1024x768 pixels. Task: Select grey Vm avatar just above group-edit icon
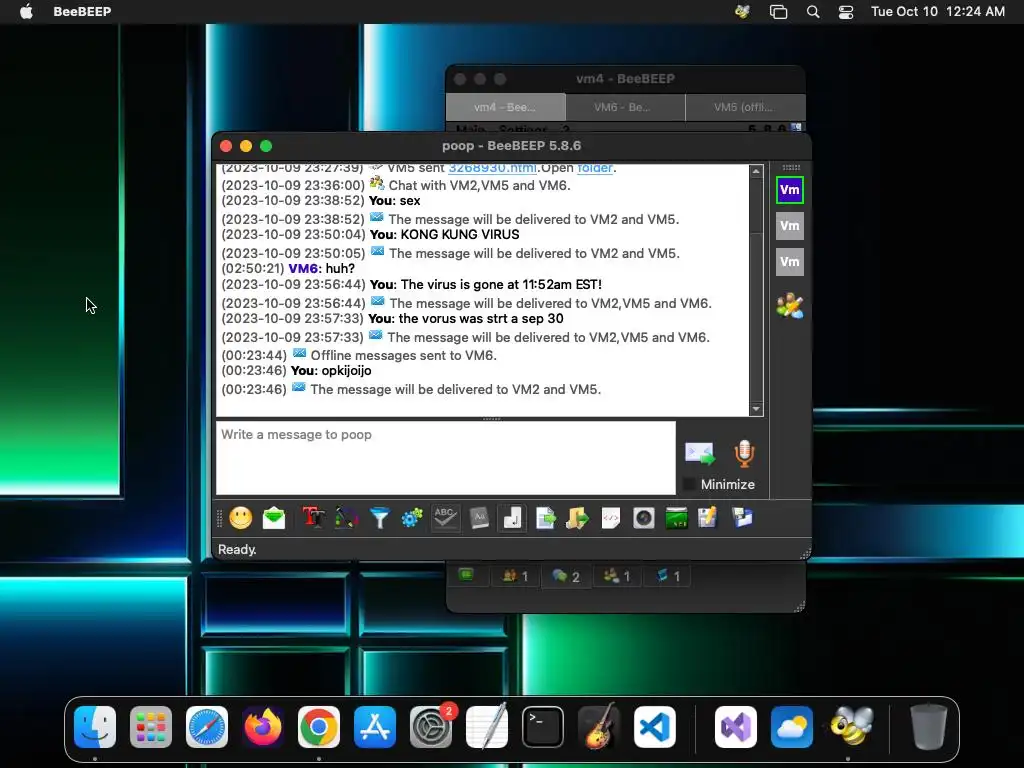pyautogui.click(x=790, y=262)
